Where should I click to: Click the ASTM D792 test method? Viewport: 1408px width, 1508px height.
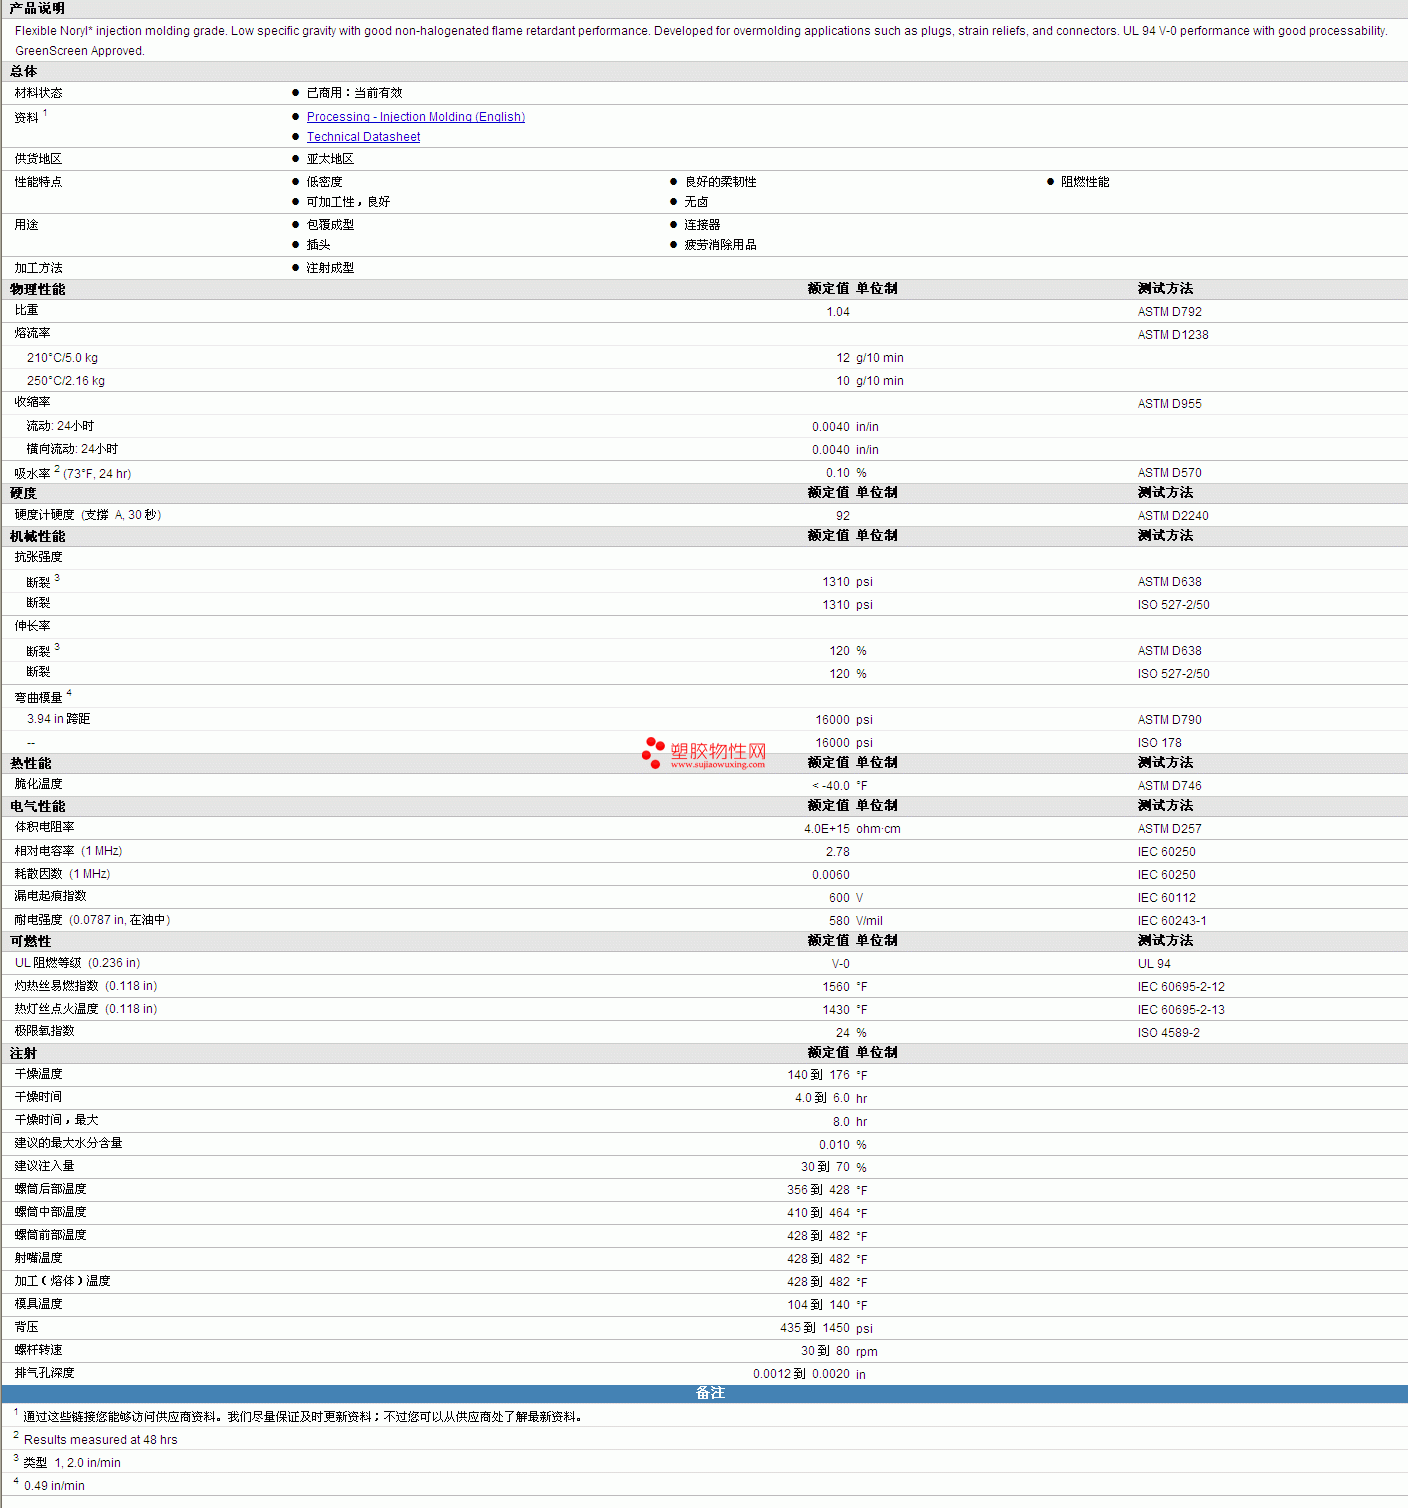tap(1170, 312)
